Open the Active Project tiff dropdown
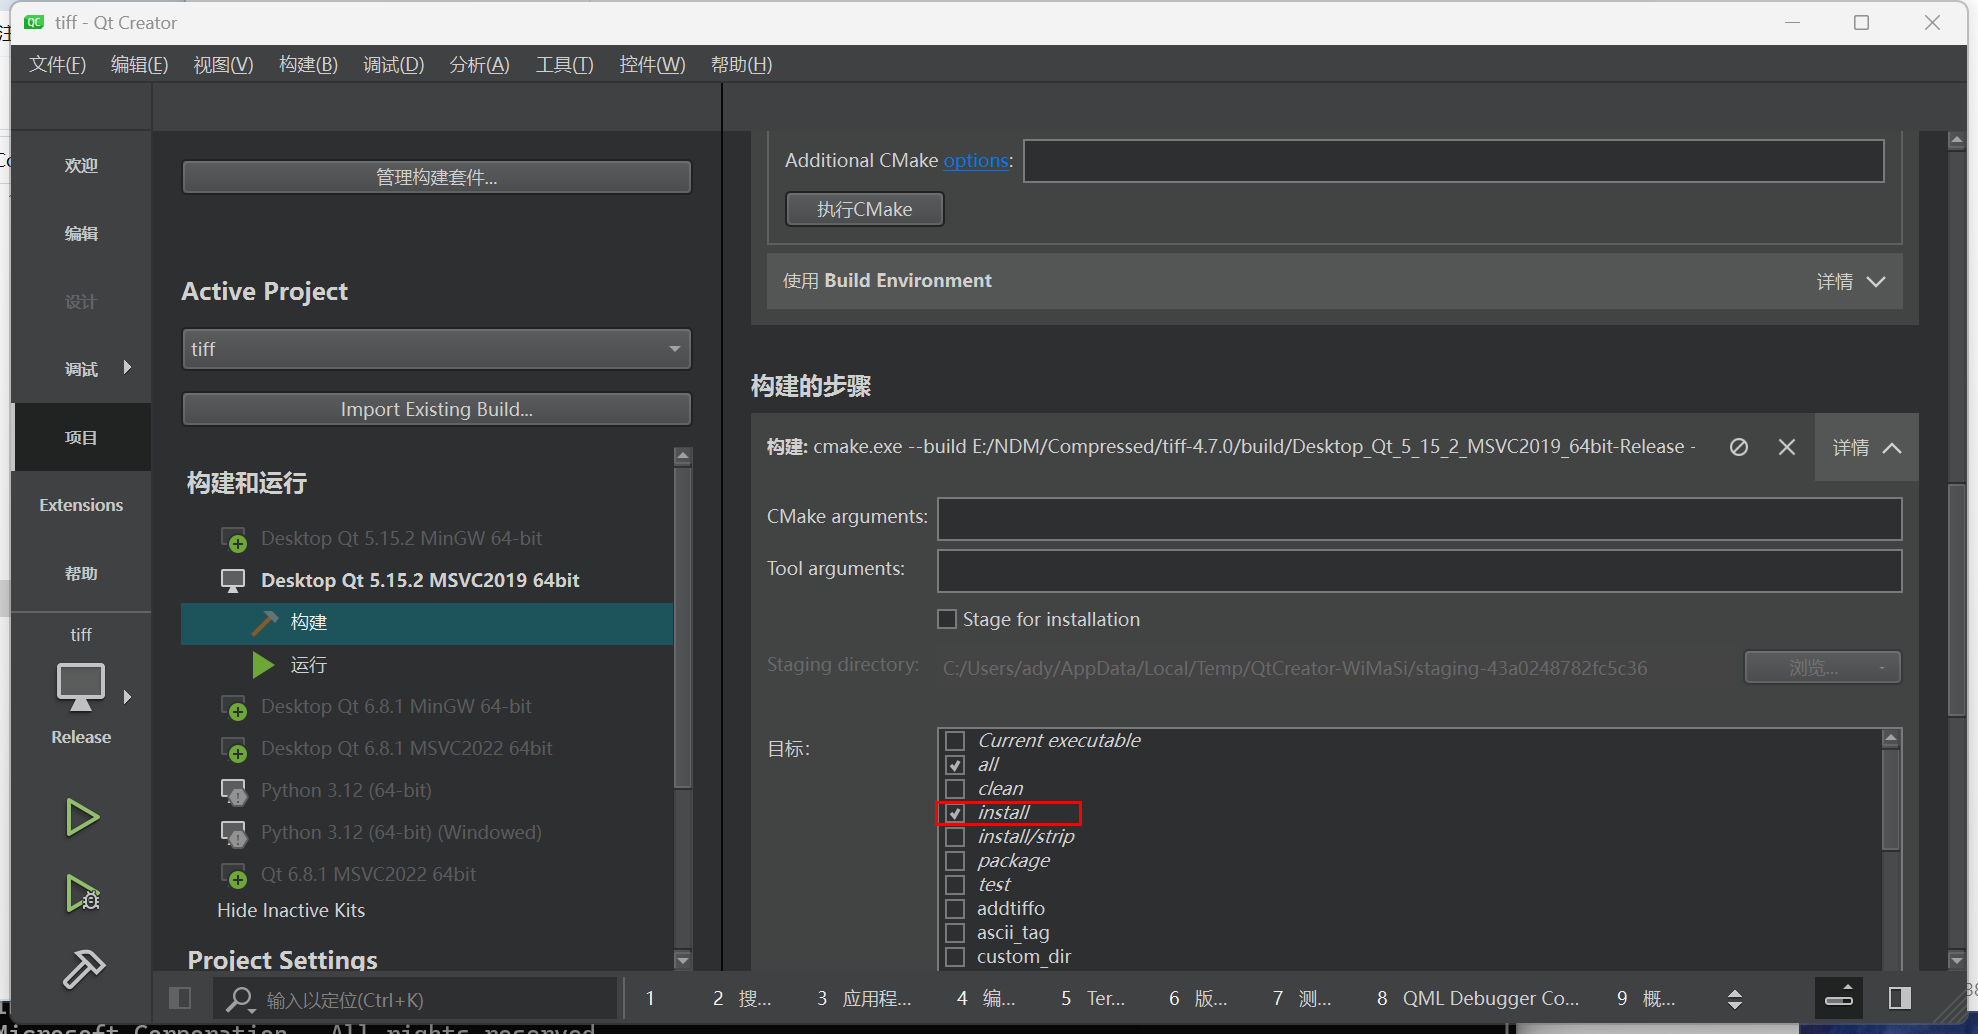Viewport: 1978px width, 1034px height. pyautogui.click(x=436, y=349)
